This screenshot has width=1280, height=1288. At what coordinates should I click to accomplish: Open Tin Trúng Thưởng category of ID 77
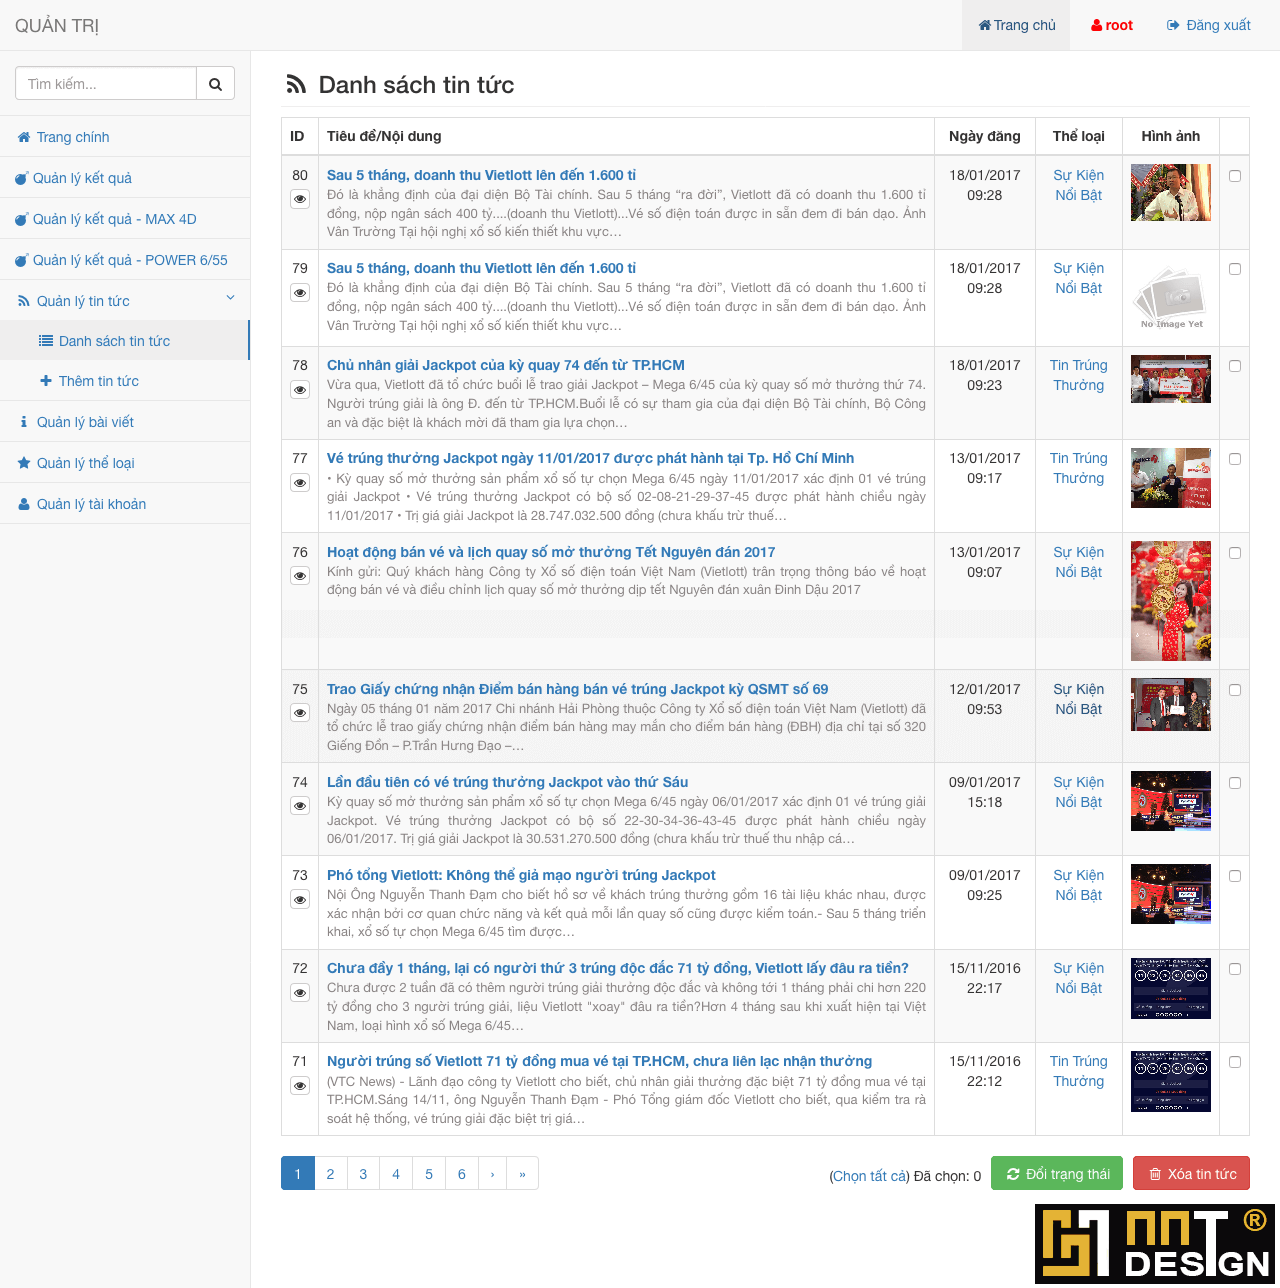point(1078,468)
